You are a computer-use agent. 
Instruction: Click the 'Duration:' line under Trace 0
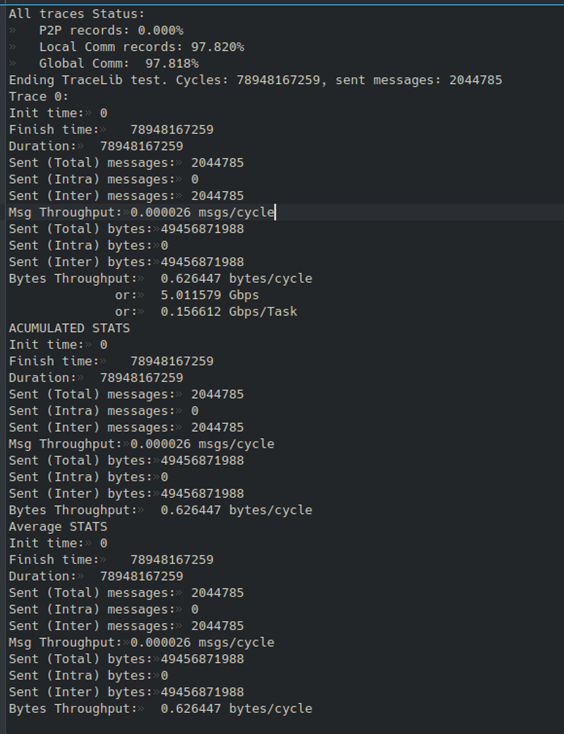[x=96, y=146]
